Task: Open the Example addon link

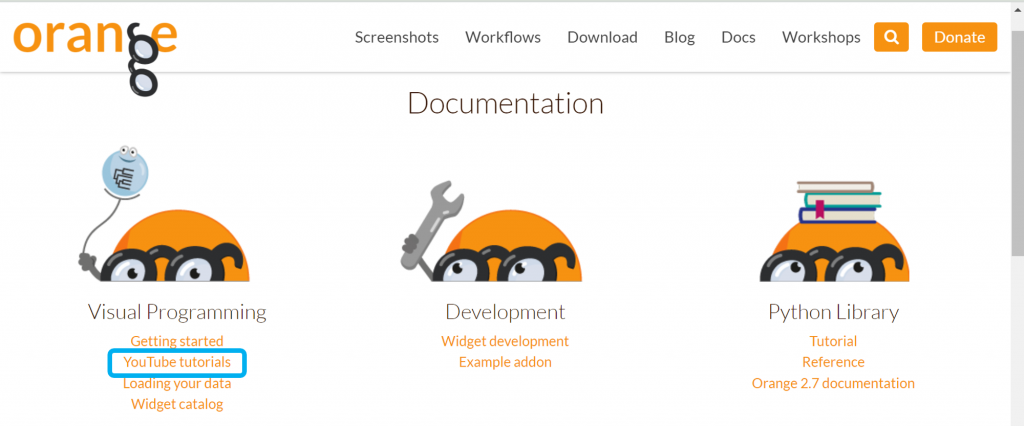Action: (x=505, y=362)
